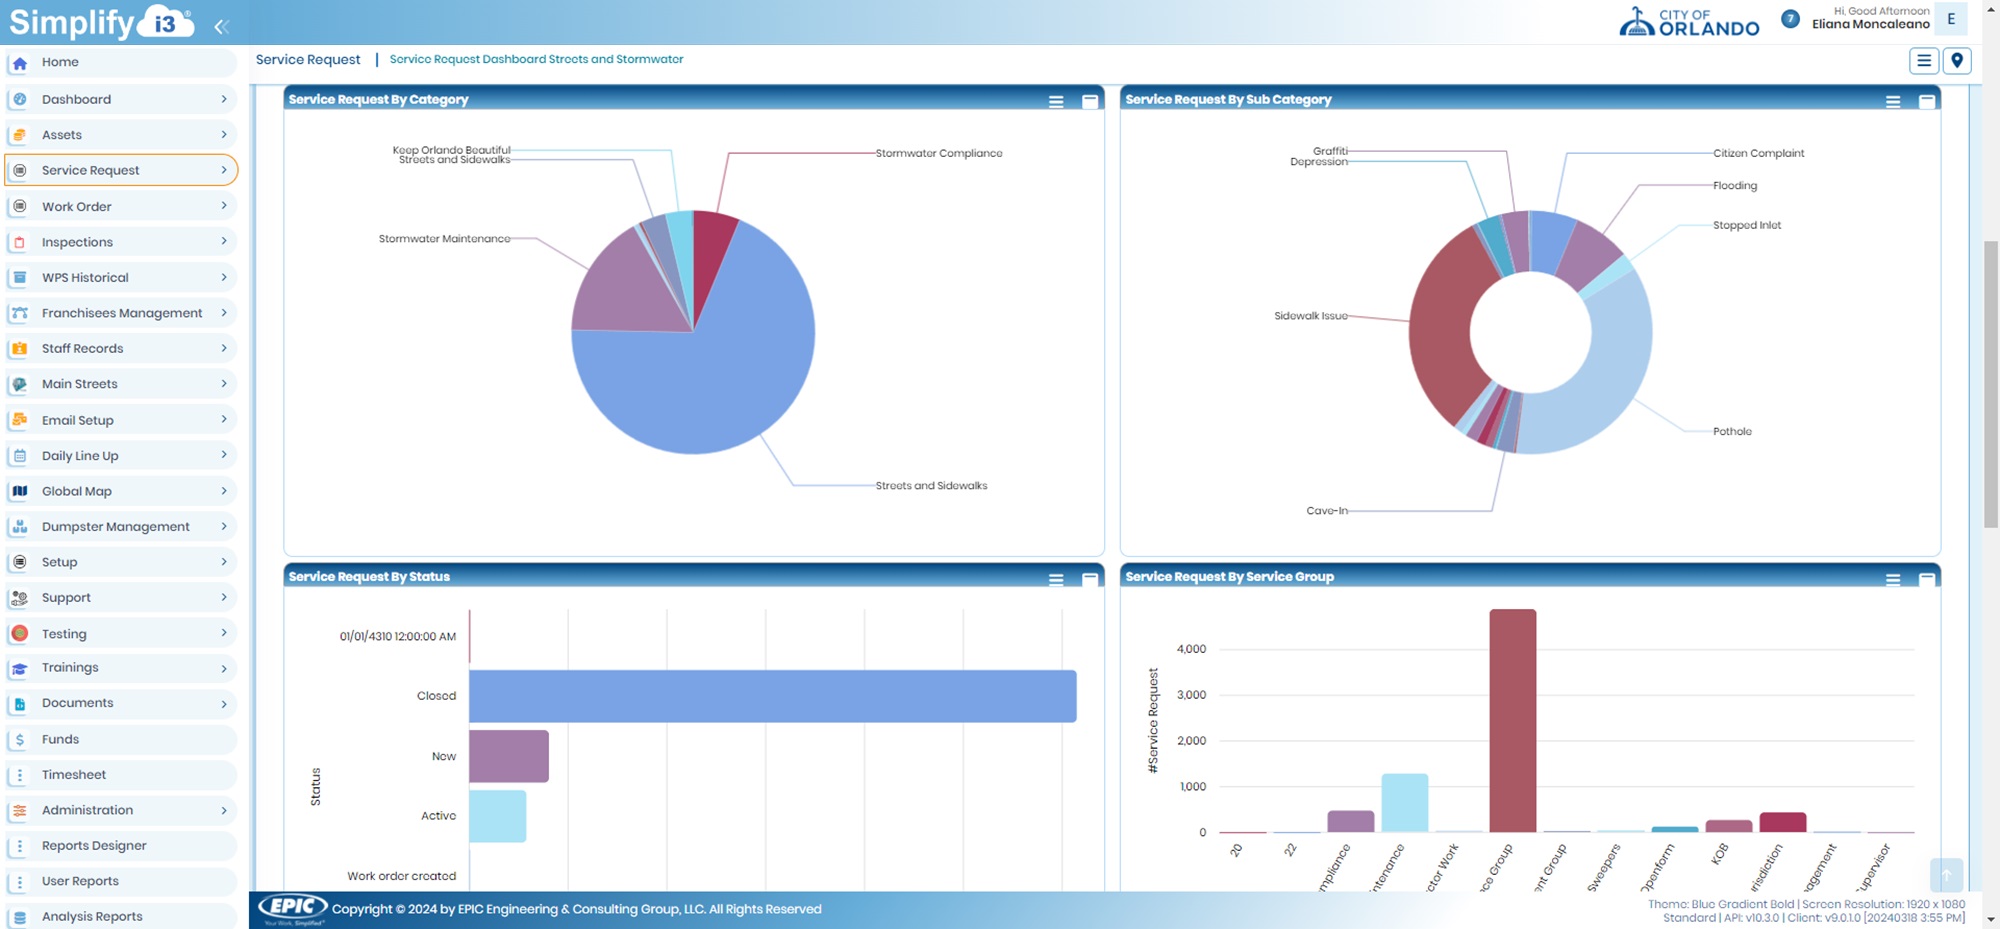Open hamburger menu of Service Request By Category
2000x929 pixels.
point(1056,101)
